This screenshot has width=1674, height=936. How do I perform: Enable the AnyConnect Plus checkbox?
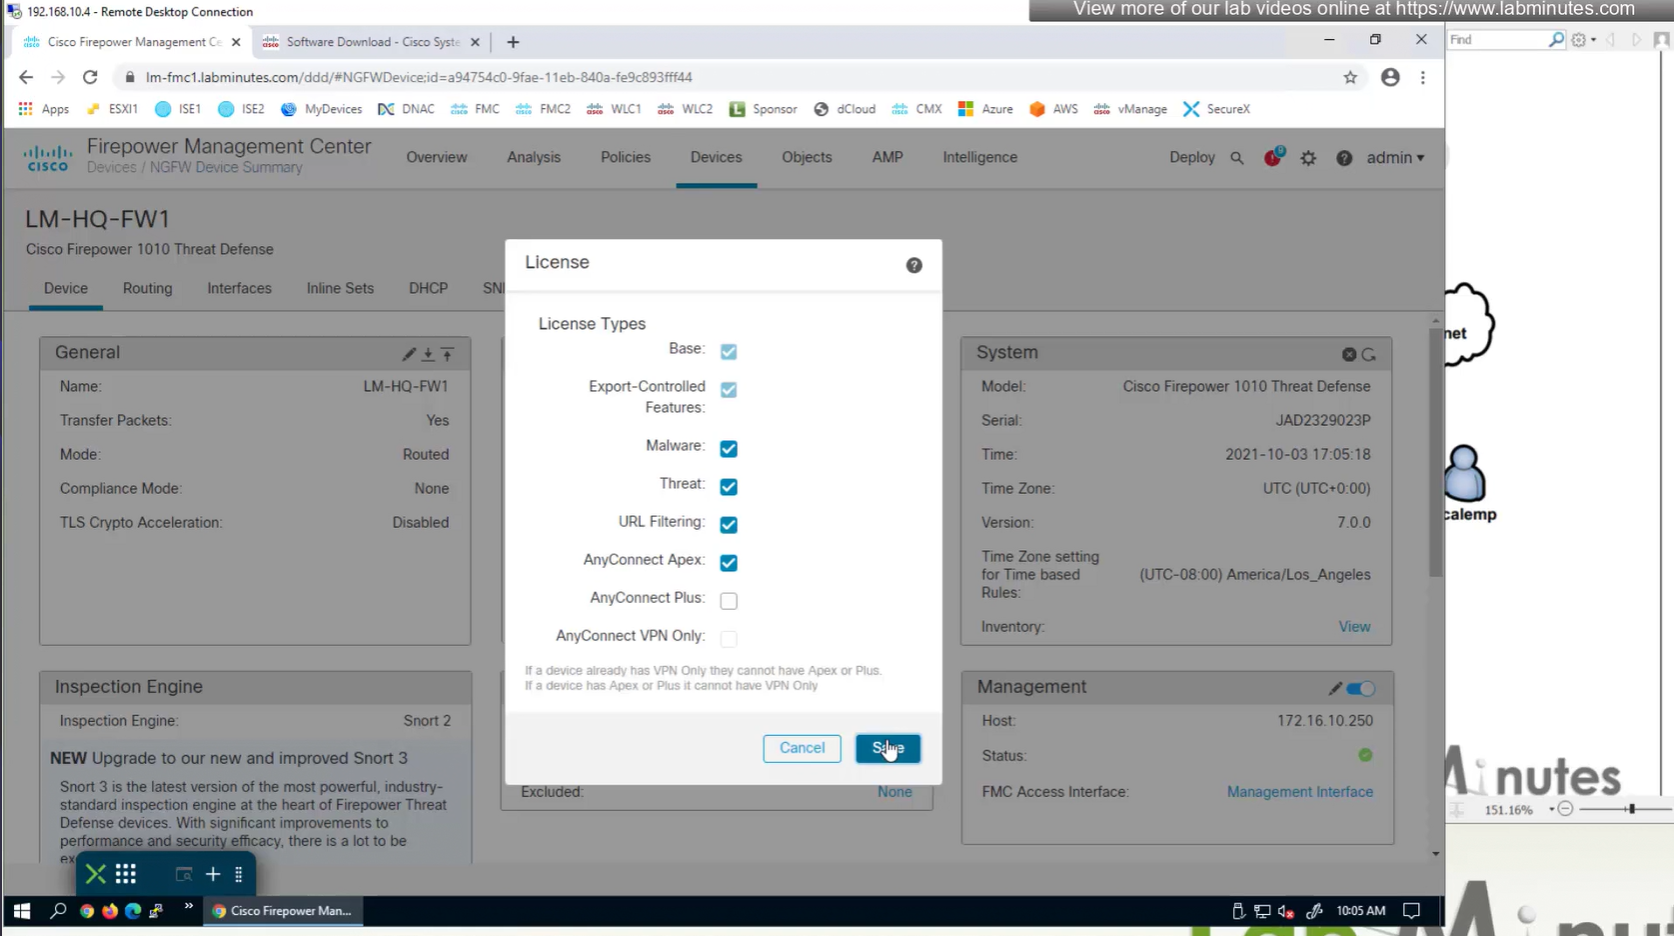click(728, 600)
